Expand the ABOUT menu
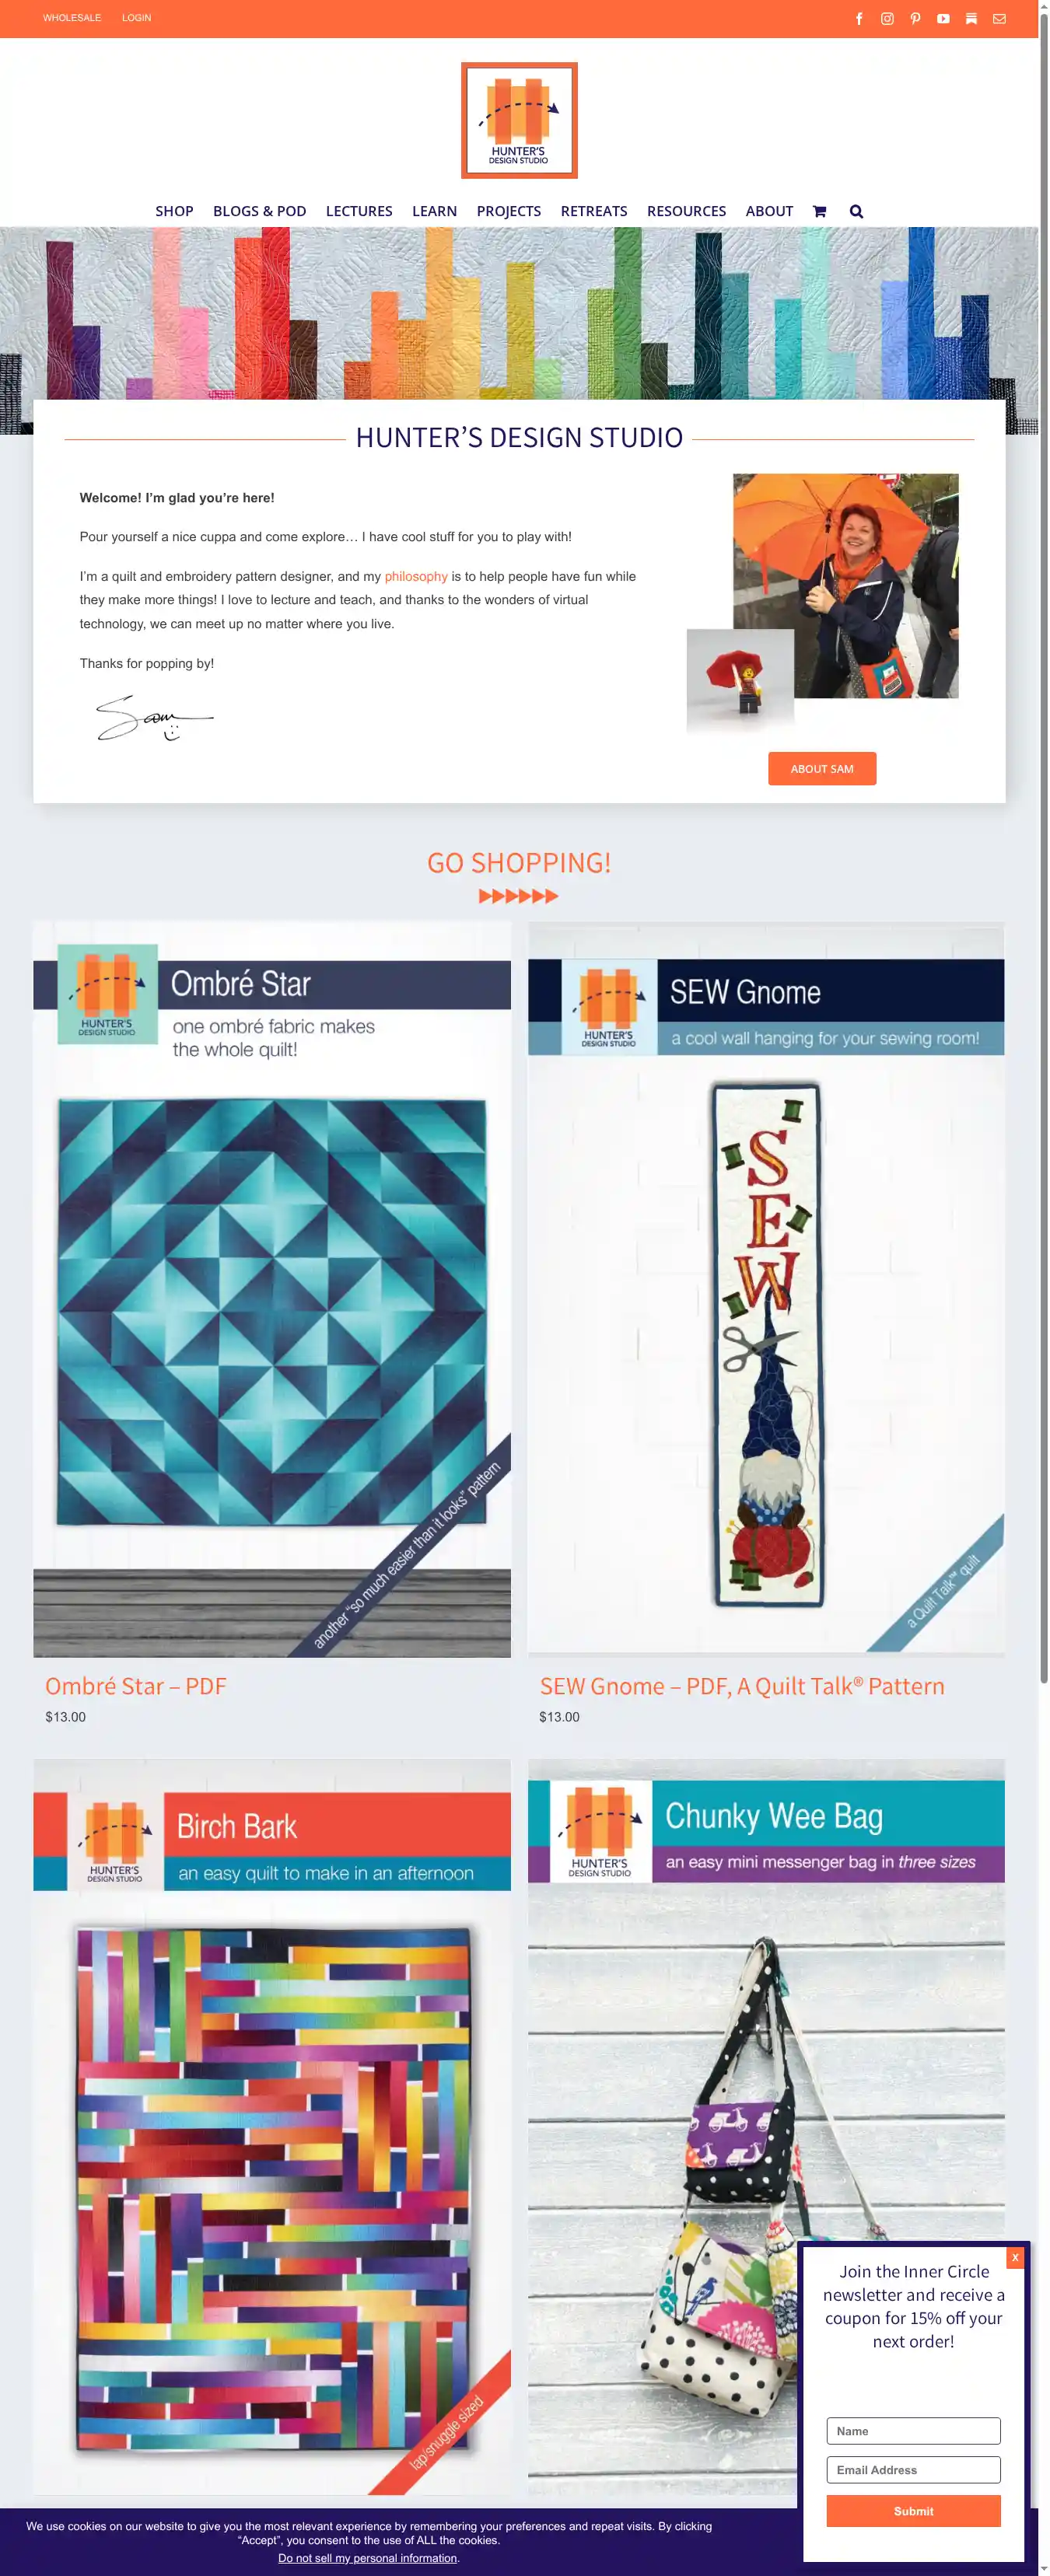1050x2576 pixels. pyautogui.click(x=769, y=211)
